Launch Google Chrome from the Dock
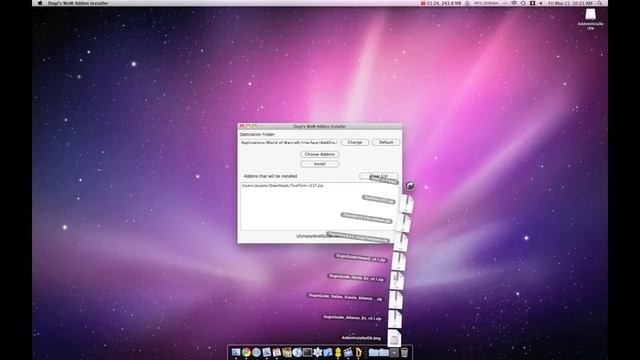This screenshot has width=640, height=360. pyautogui.click(x=246, y=352)
